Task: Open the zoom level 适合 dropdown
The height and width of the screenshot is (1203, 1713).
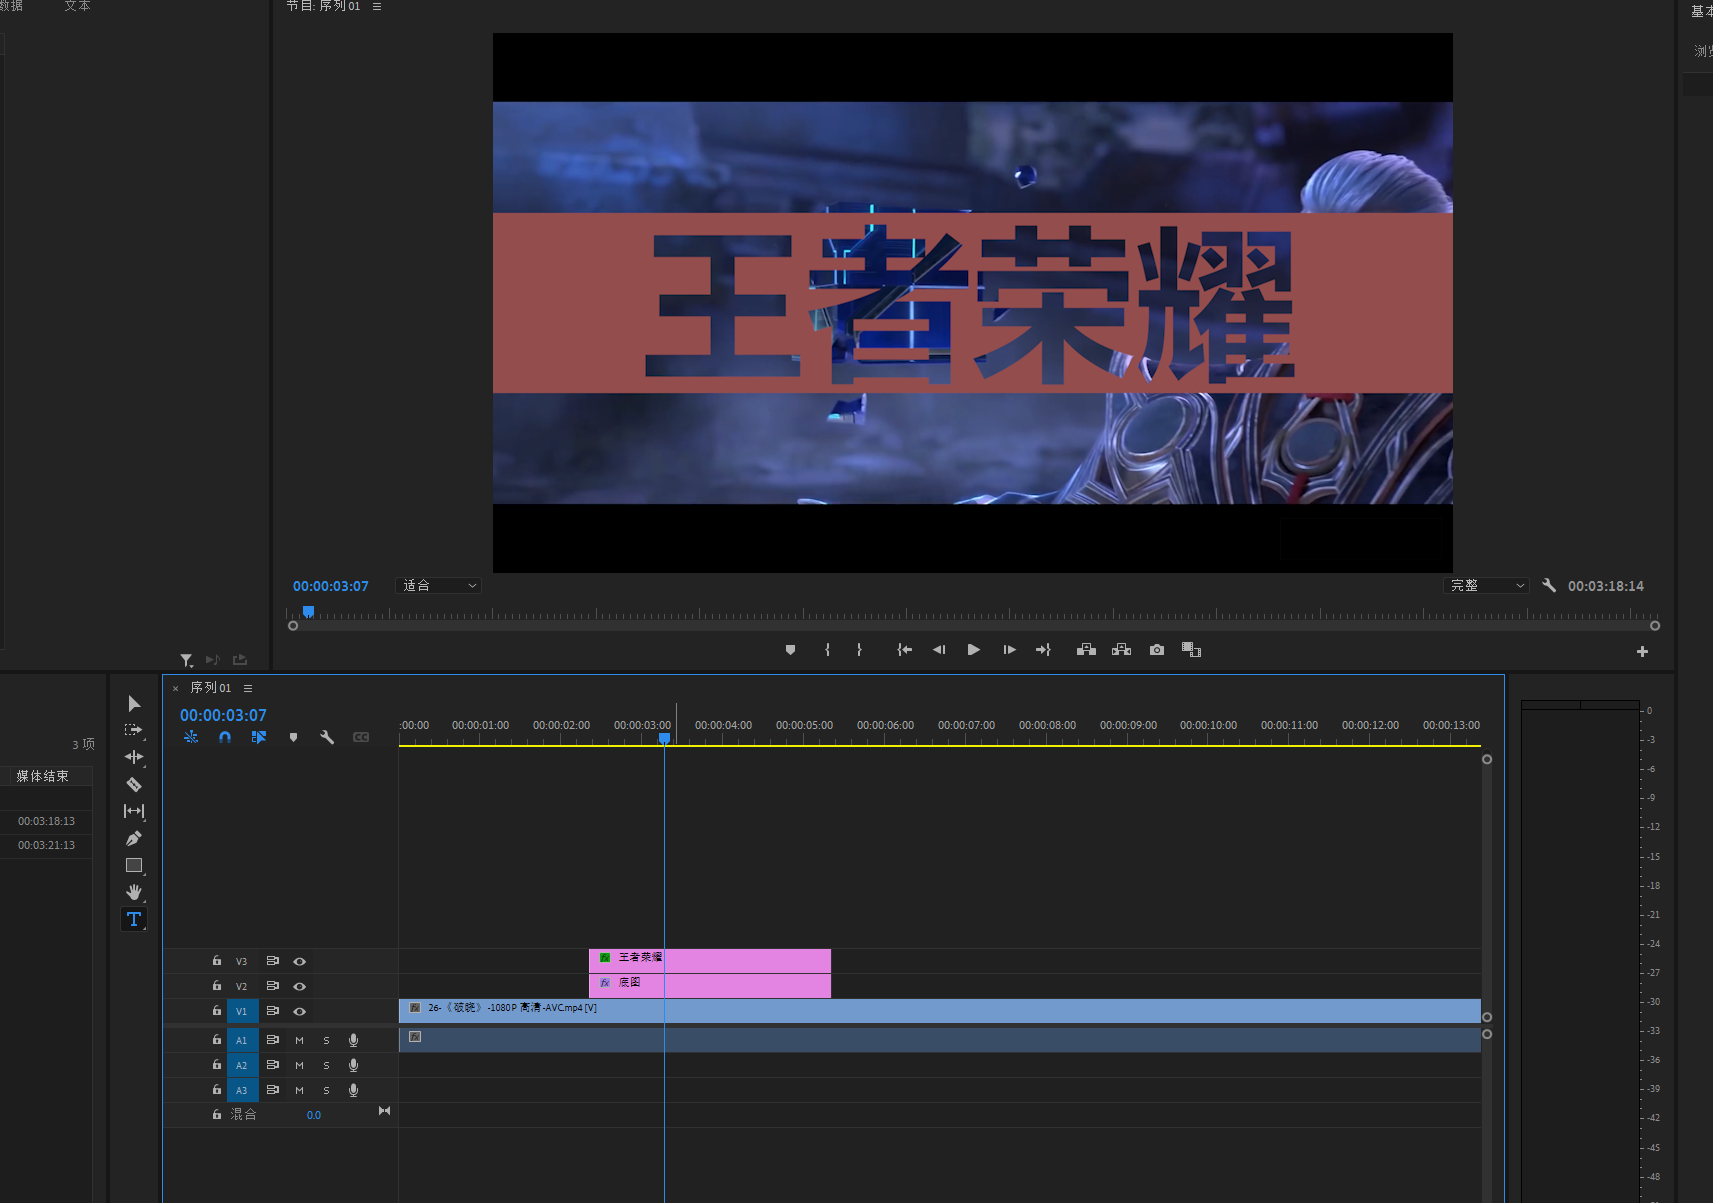Action: [439, 586]
